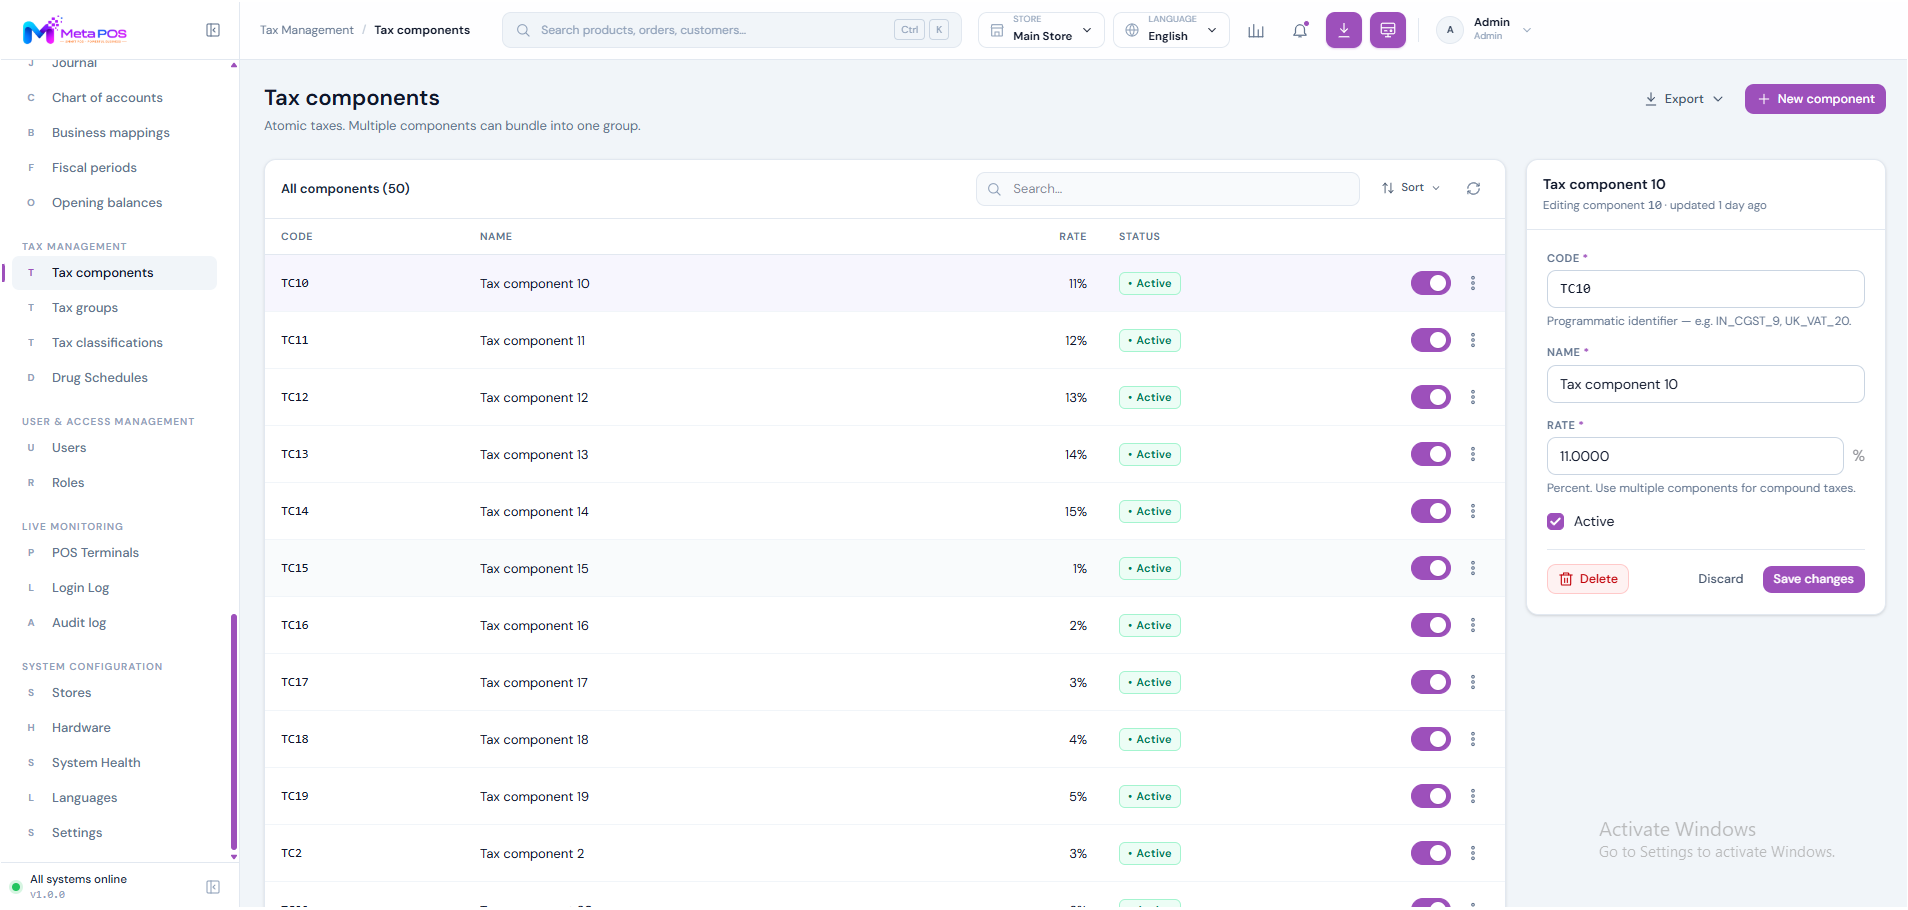Open Tax classifications page
1908x910 pixels.
[107, 343]
